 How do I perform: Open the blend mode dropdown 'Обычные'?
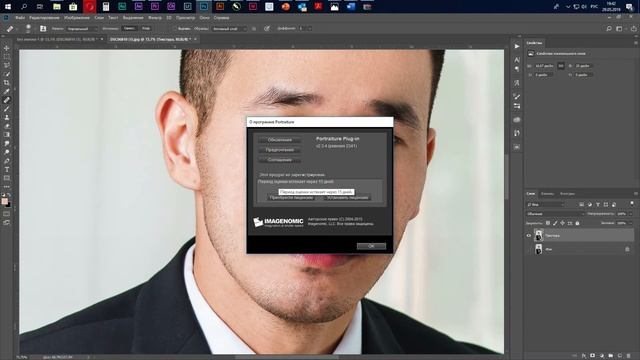[x=556, y=214]
